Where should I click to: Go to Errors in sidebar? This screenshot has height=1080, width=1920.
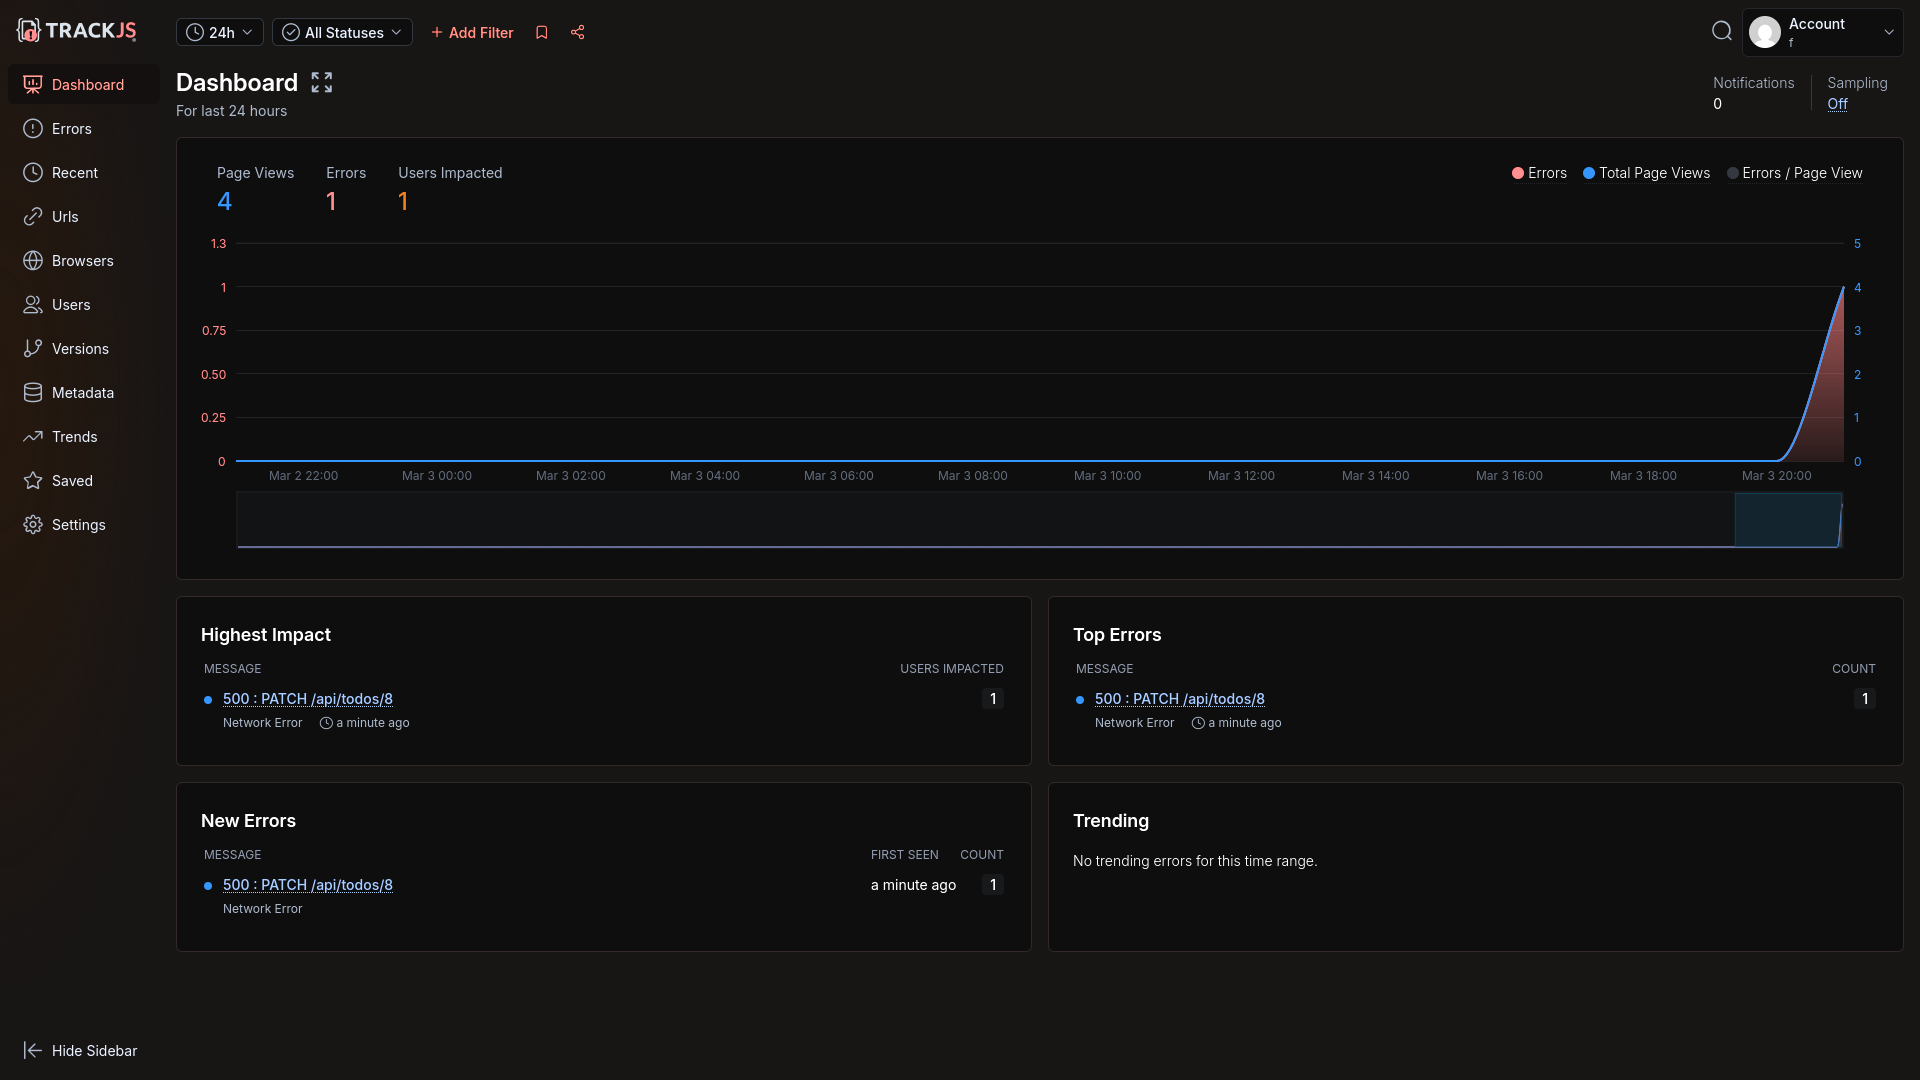[x=71, y=129]
